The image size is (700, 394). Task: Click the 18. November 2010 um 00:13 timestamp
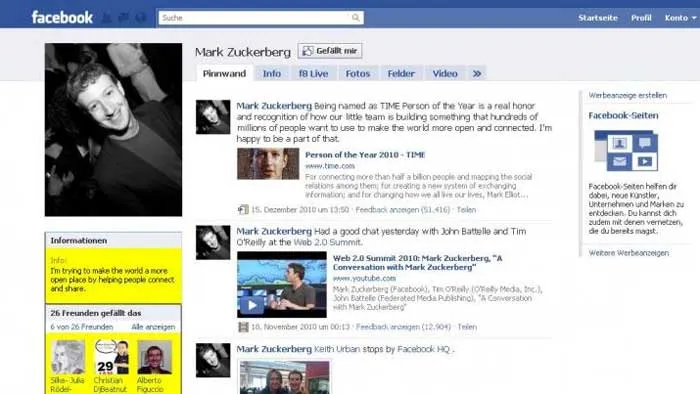[x=300, y=327]
